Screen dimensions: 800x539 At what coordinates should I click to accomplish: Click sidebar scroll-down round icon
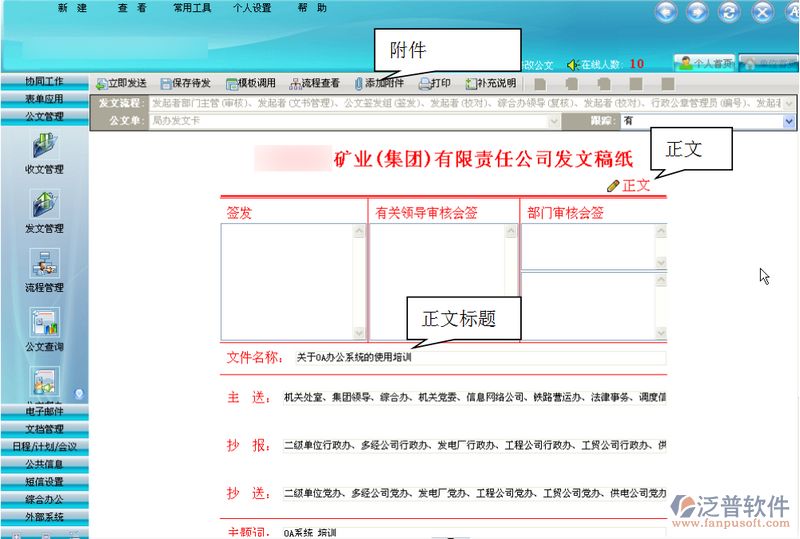click(79, 394)
